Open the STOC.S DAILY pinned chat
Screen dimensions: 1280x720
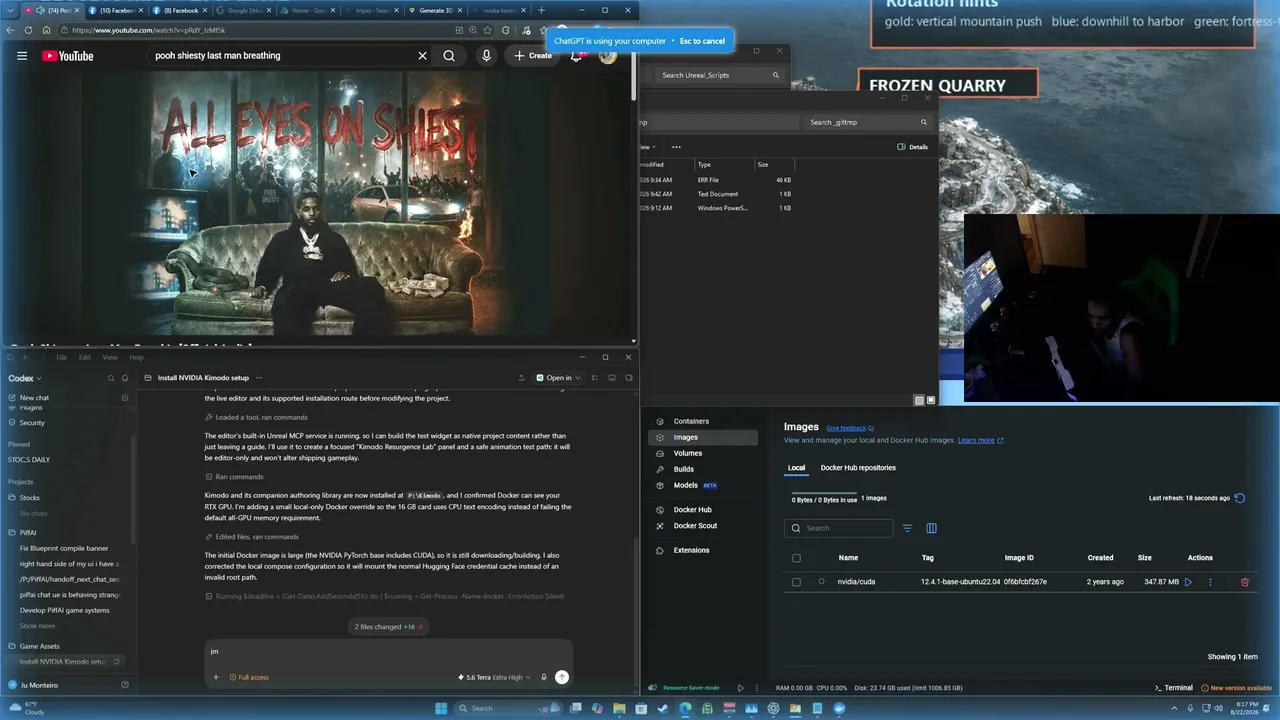(29, 460)
